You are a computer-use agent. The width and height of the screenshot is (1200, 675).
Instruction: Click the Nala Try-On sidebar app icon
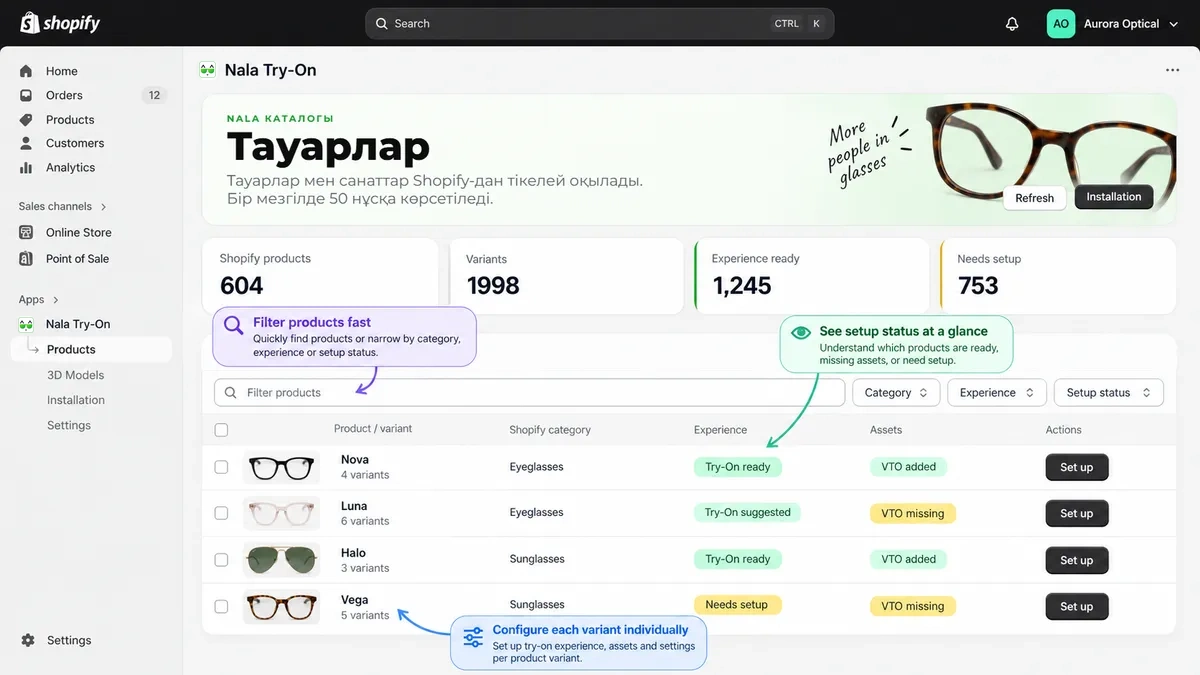coord(26,324)
